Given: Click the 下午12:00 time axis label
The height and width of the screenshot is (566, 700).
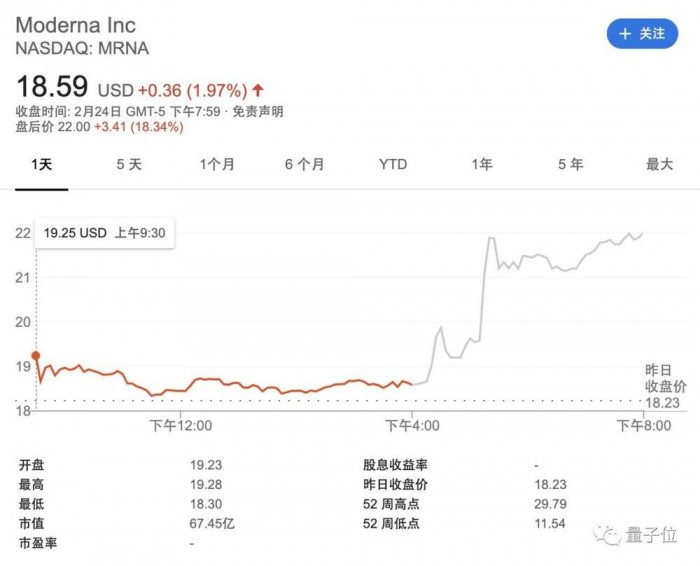Looking at the screenshot, I should pyautogui.click(x=181, y=426).
